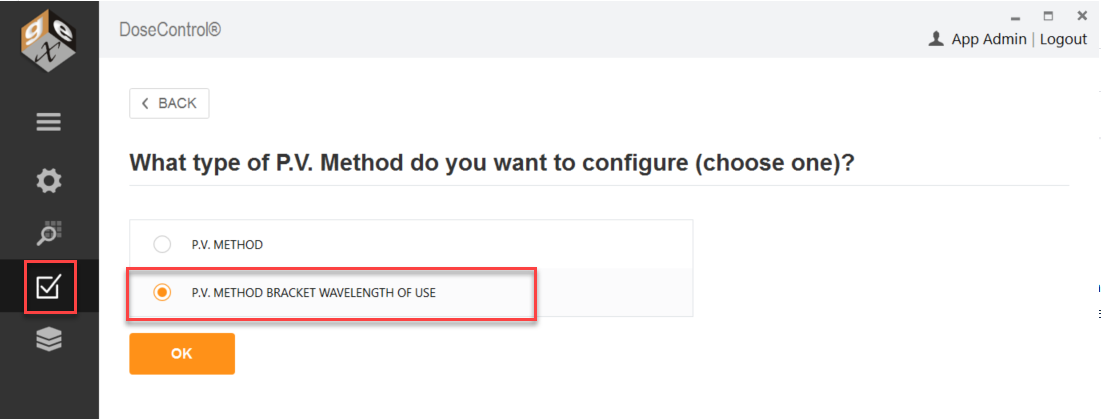
Task: Close the DoseControl window
Action: [1082, 15]
